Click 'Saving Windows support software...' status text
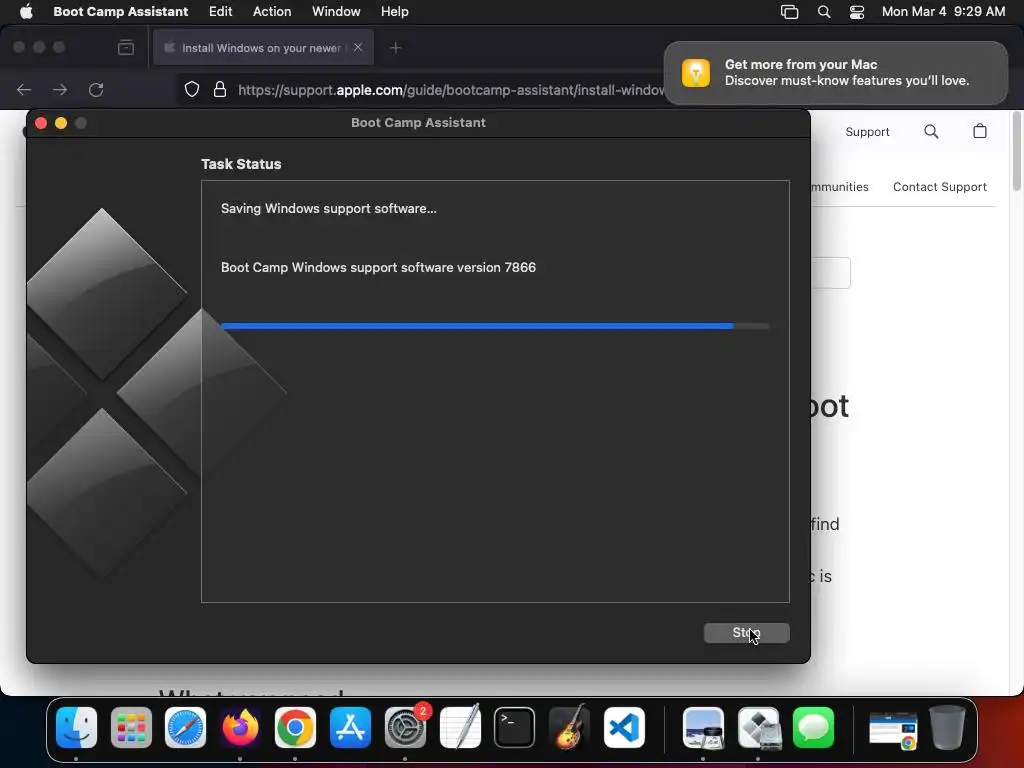Viewport: 1024px width, 768px height. pos(328,208)
